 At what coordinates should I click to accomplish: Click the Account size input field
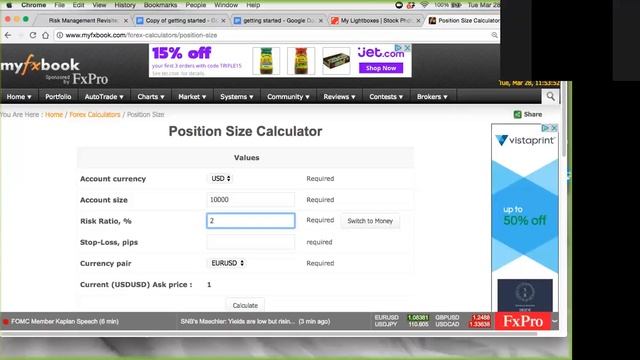tap(251, 200)
